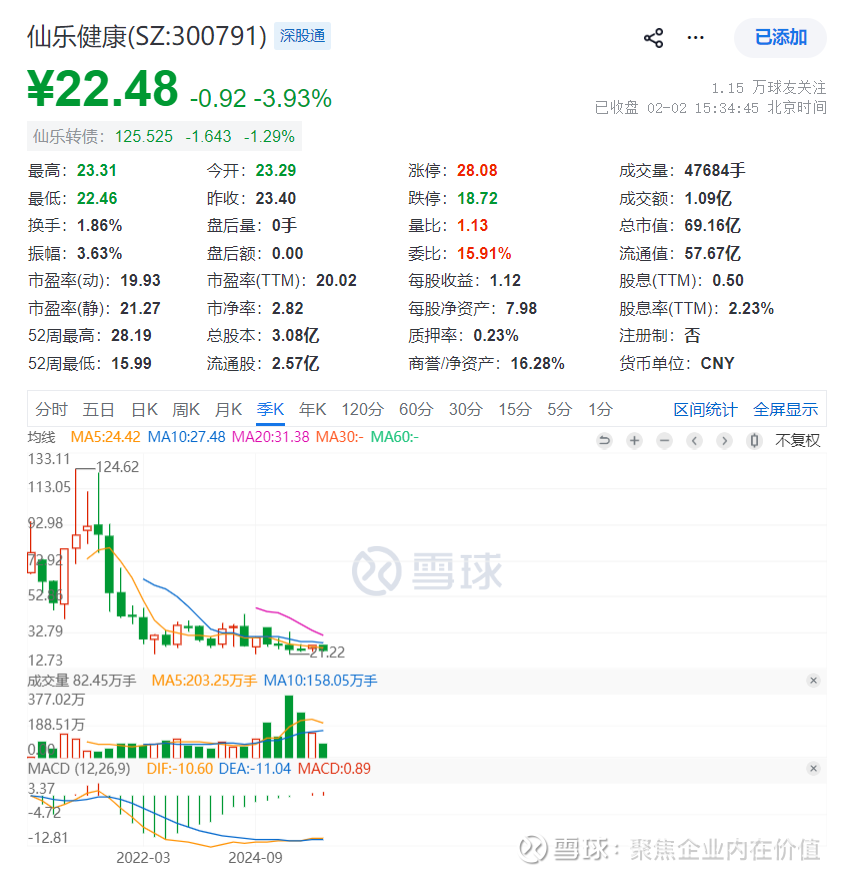Click the 深股通 tag
This screenshot has width=845, height=875.
click(302, 36)
